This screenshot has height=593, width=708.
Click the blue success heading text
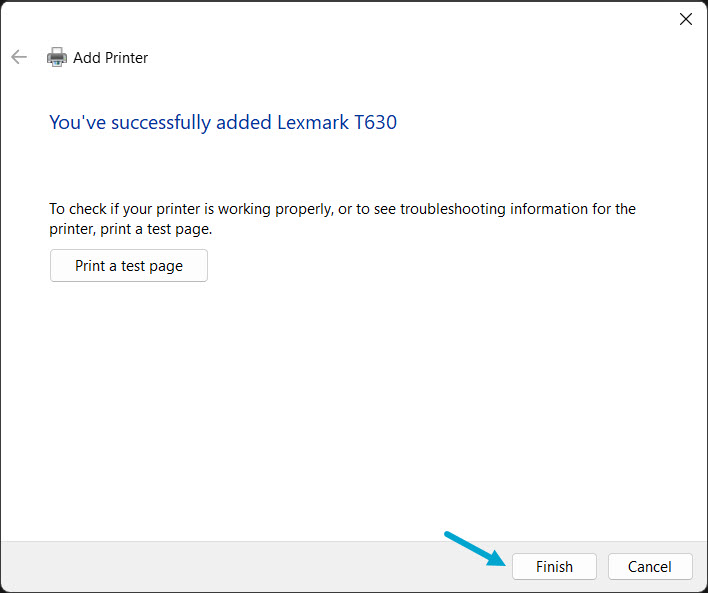pos(222,123)
